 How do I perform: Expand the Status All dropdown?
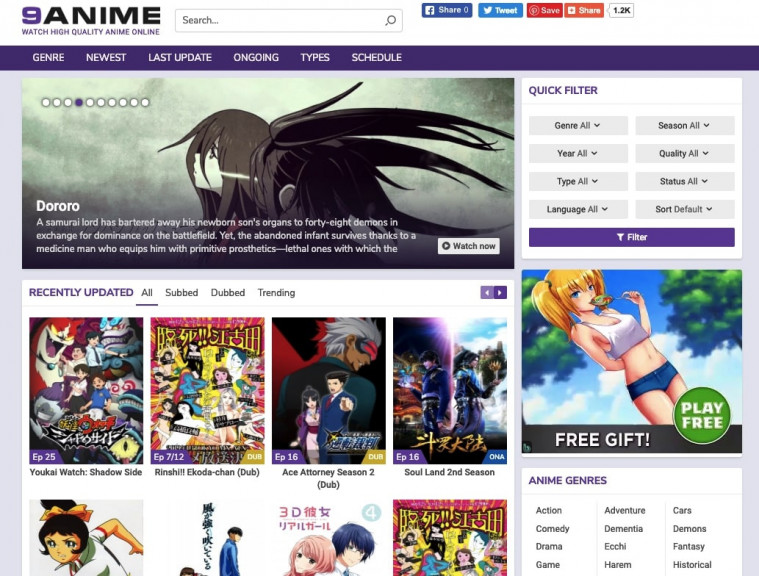click(684, 182)
